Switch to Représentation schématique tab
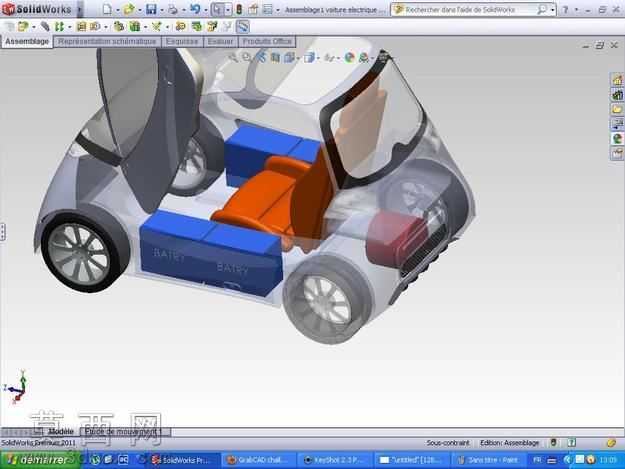Viewport: 625px width, 469px height. coord(107,41)
